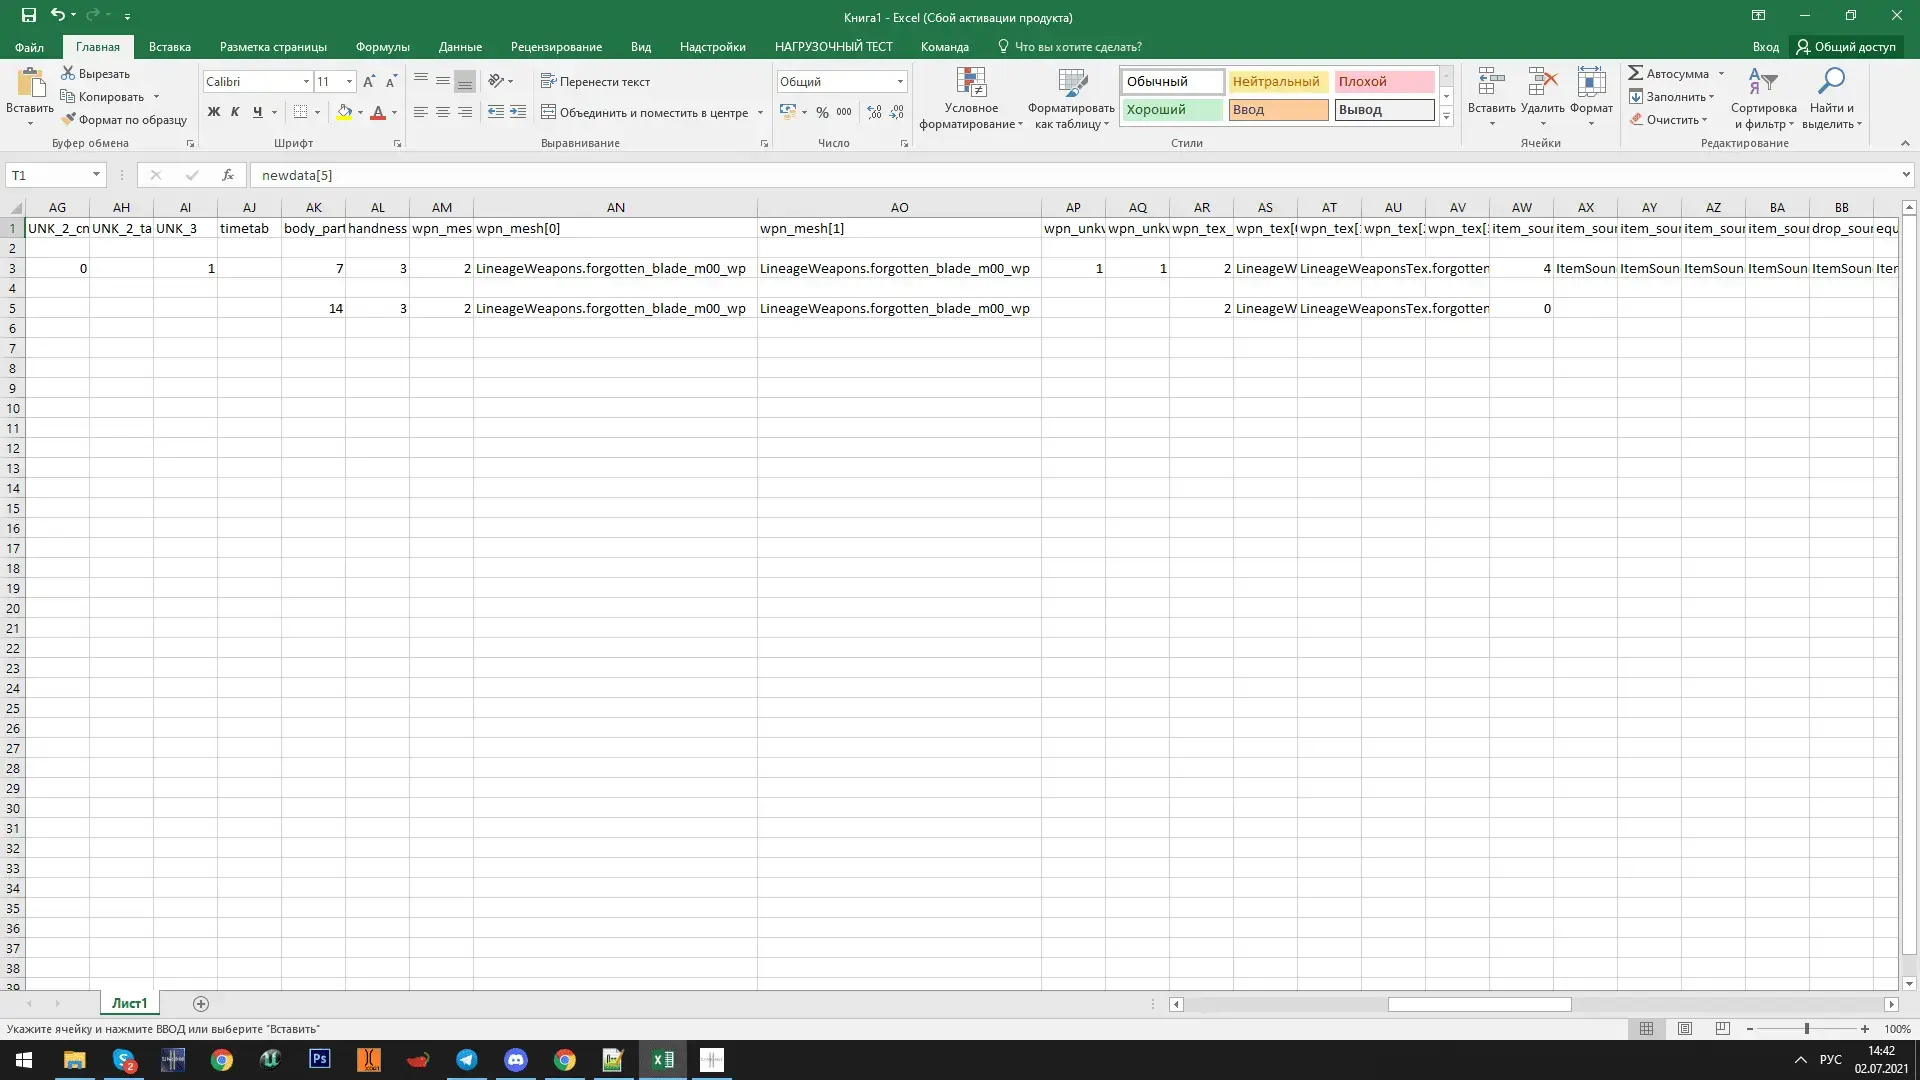Click the Paste clipboard icon

30,82
